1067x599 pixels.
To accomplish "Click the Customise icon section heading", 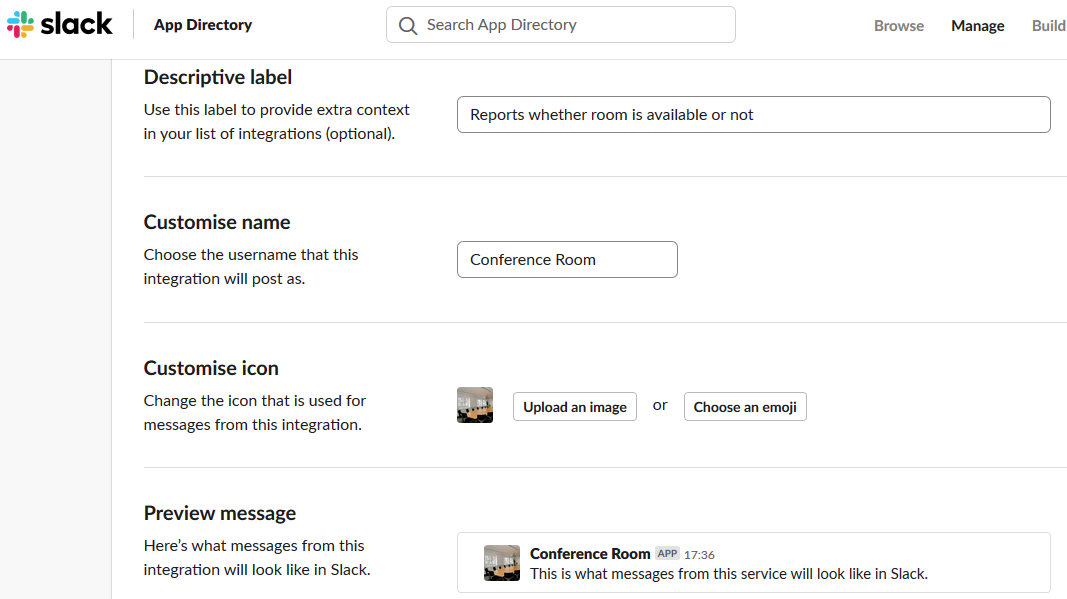I will (x=211, y=368).
